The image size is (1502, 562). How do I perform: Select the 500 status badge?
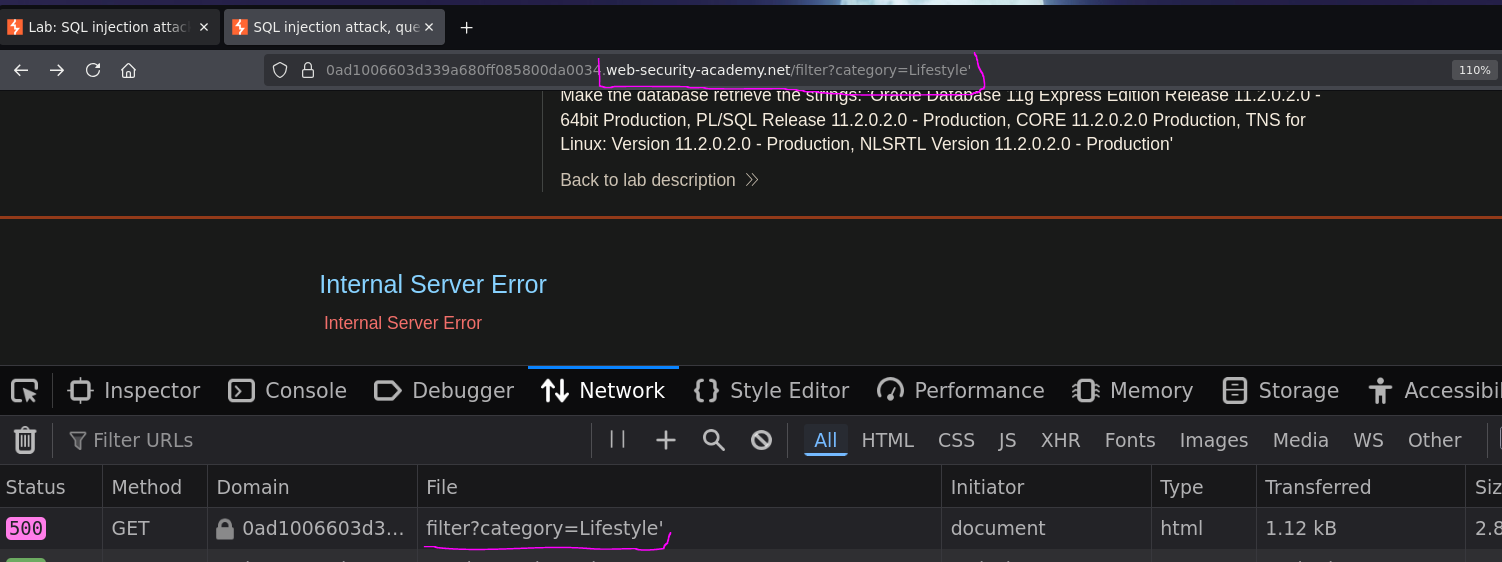point(26,528)
